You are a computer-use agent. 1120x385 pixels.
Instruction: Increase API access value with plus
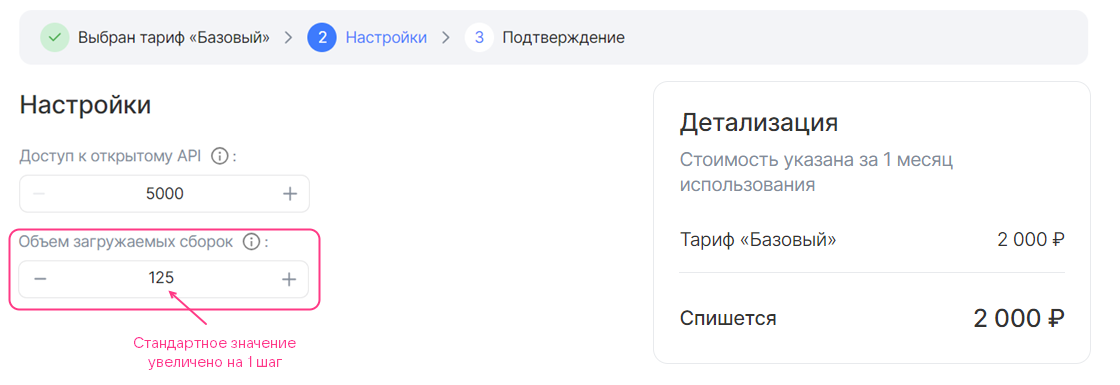coord(289,194)
